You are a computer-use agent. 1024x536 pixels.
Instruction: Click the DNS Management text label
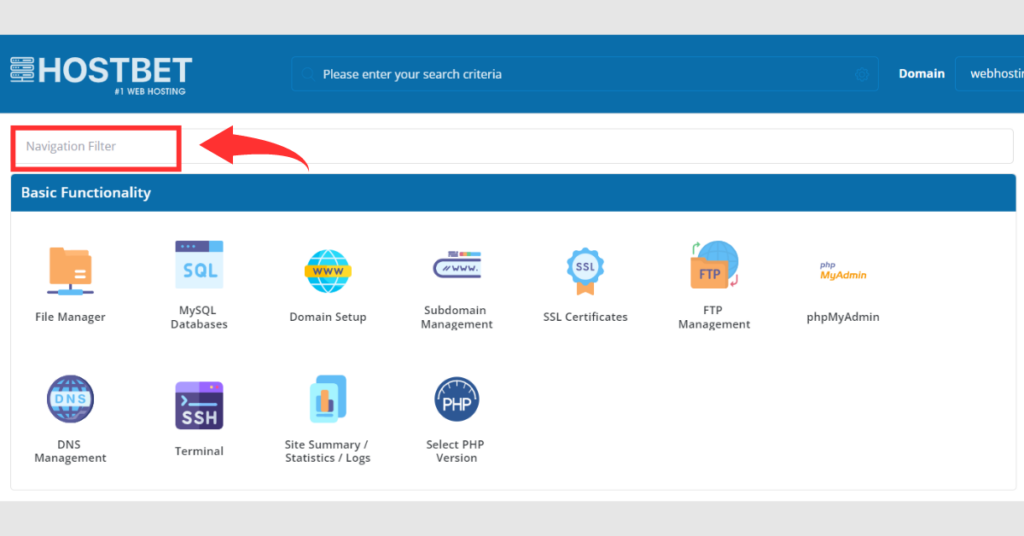pos(71,451)
